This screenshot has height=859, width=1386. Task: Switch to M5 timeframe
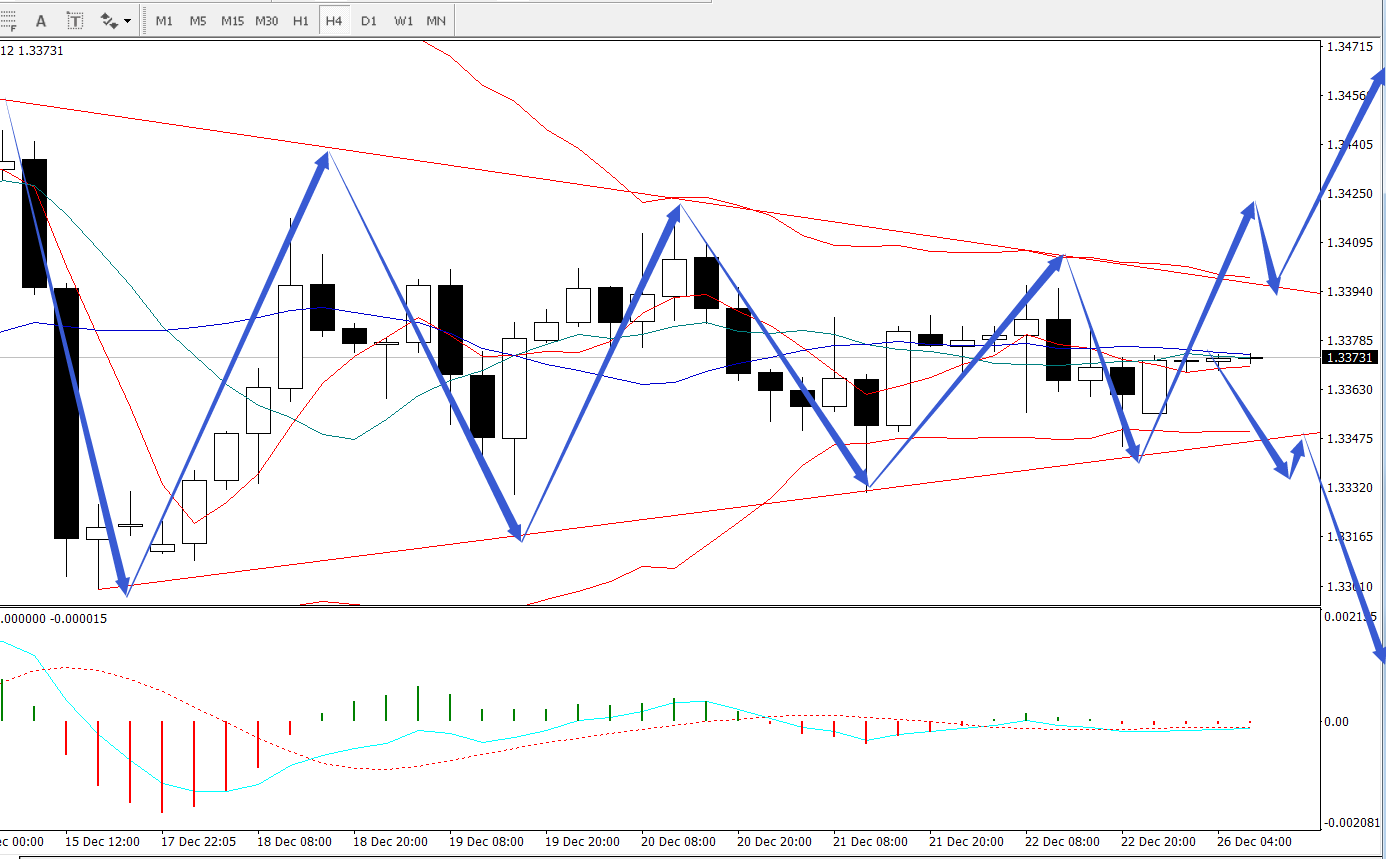198,20
